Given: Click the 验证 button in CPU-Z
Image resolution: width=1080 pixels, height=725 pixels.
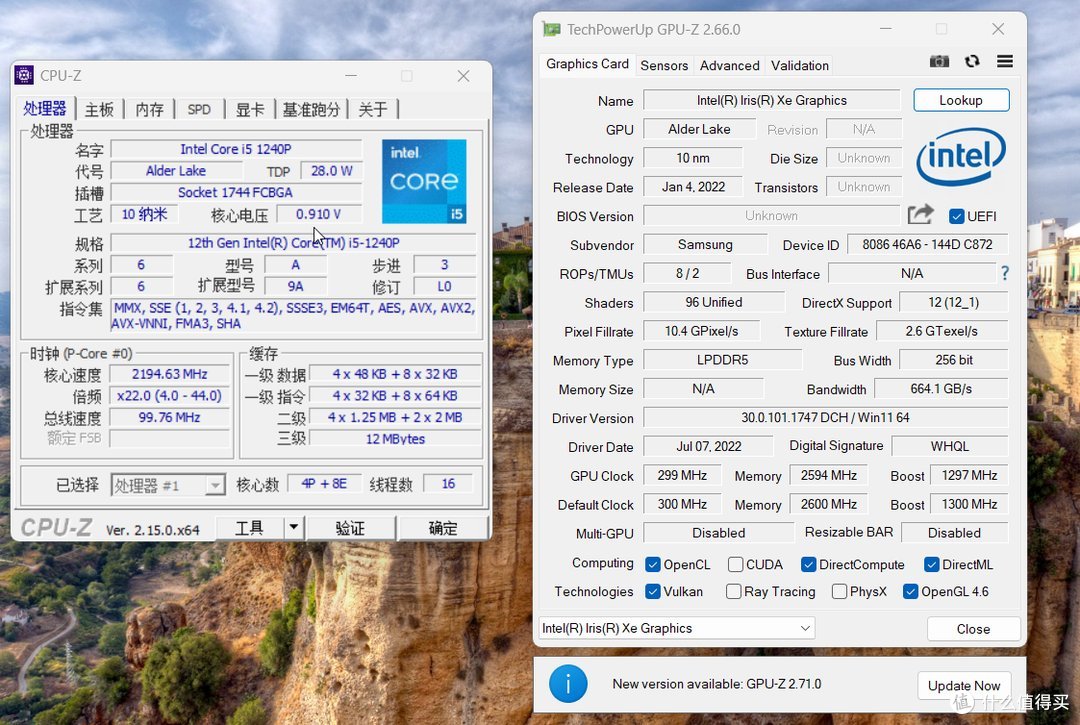Looking at the screenshot, I should pyautogui.click(x=350, y=528).
